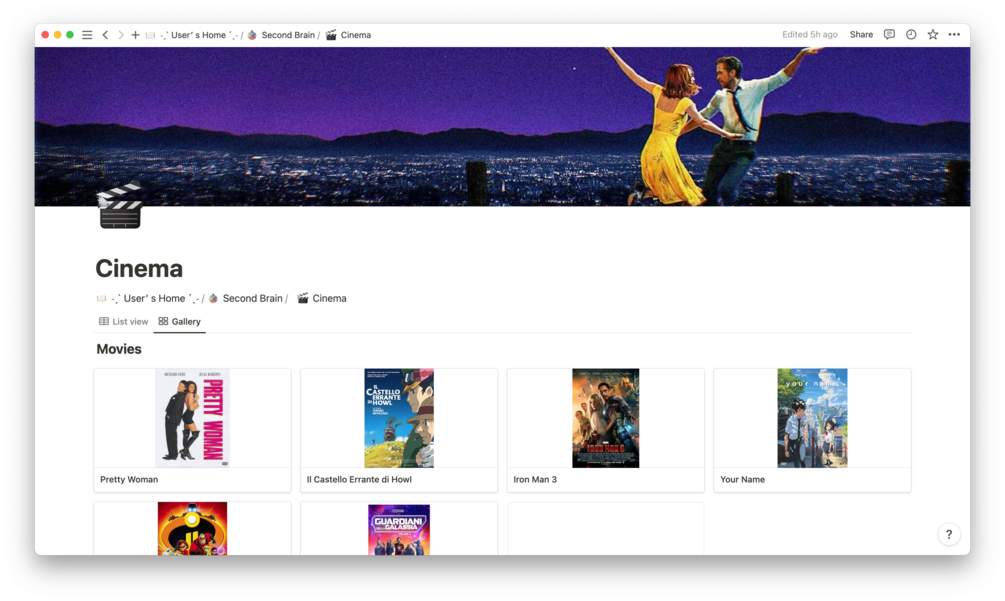Click the clapperboard icon in top breadcrumb
The image size is (1005, 601).
point(331,35)
